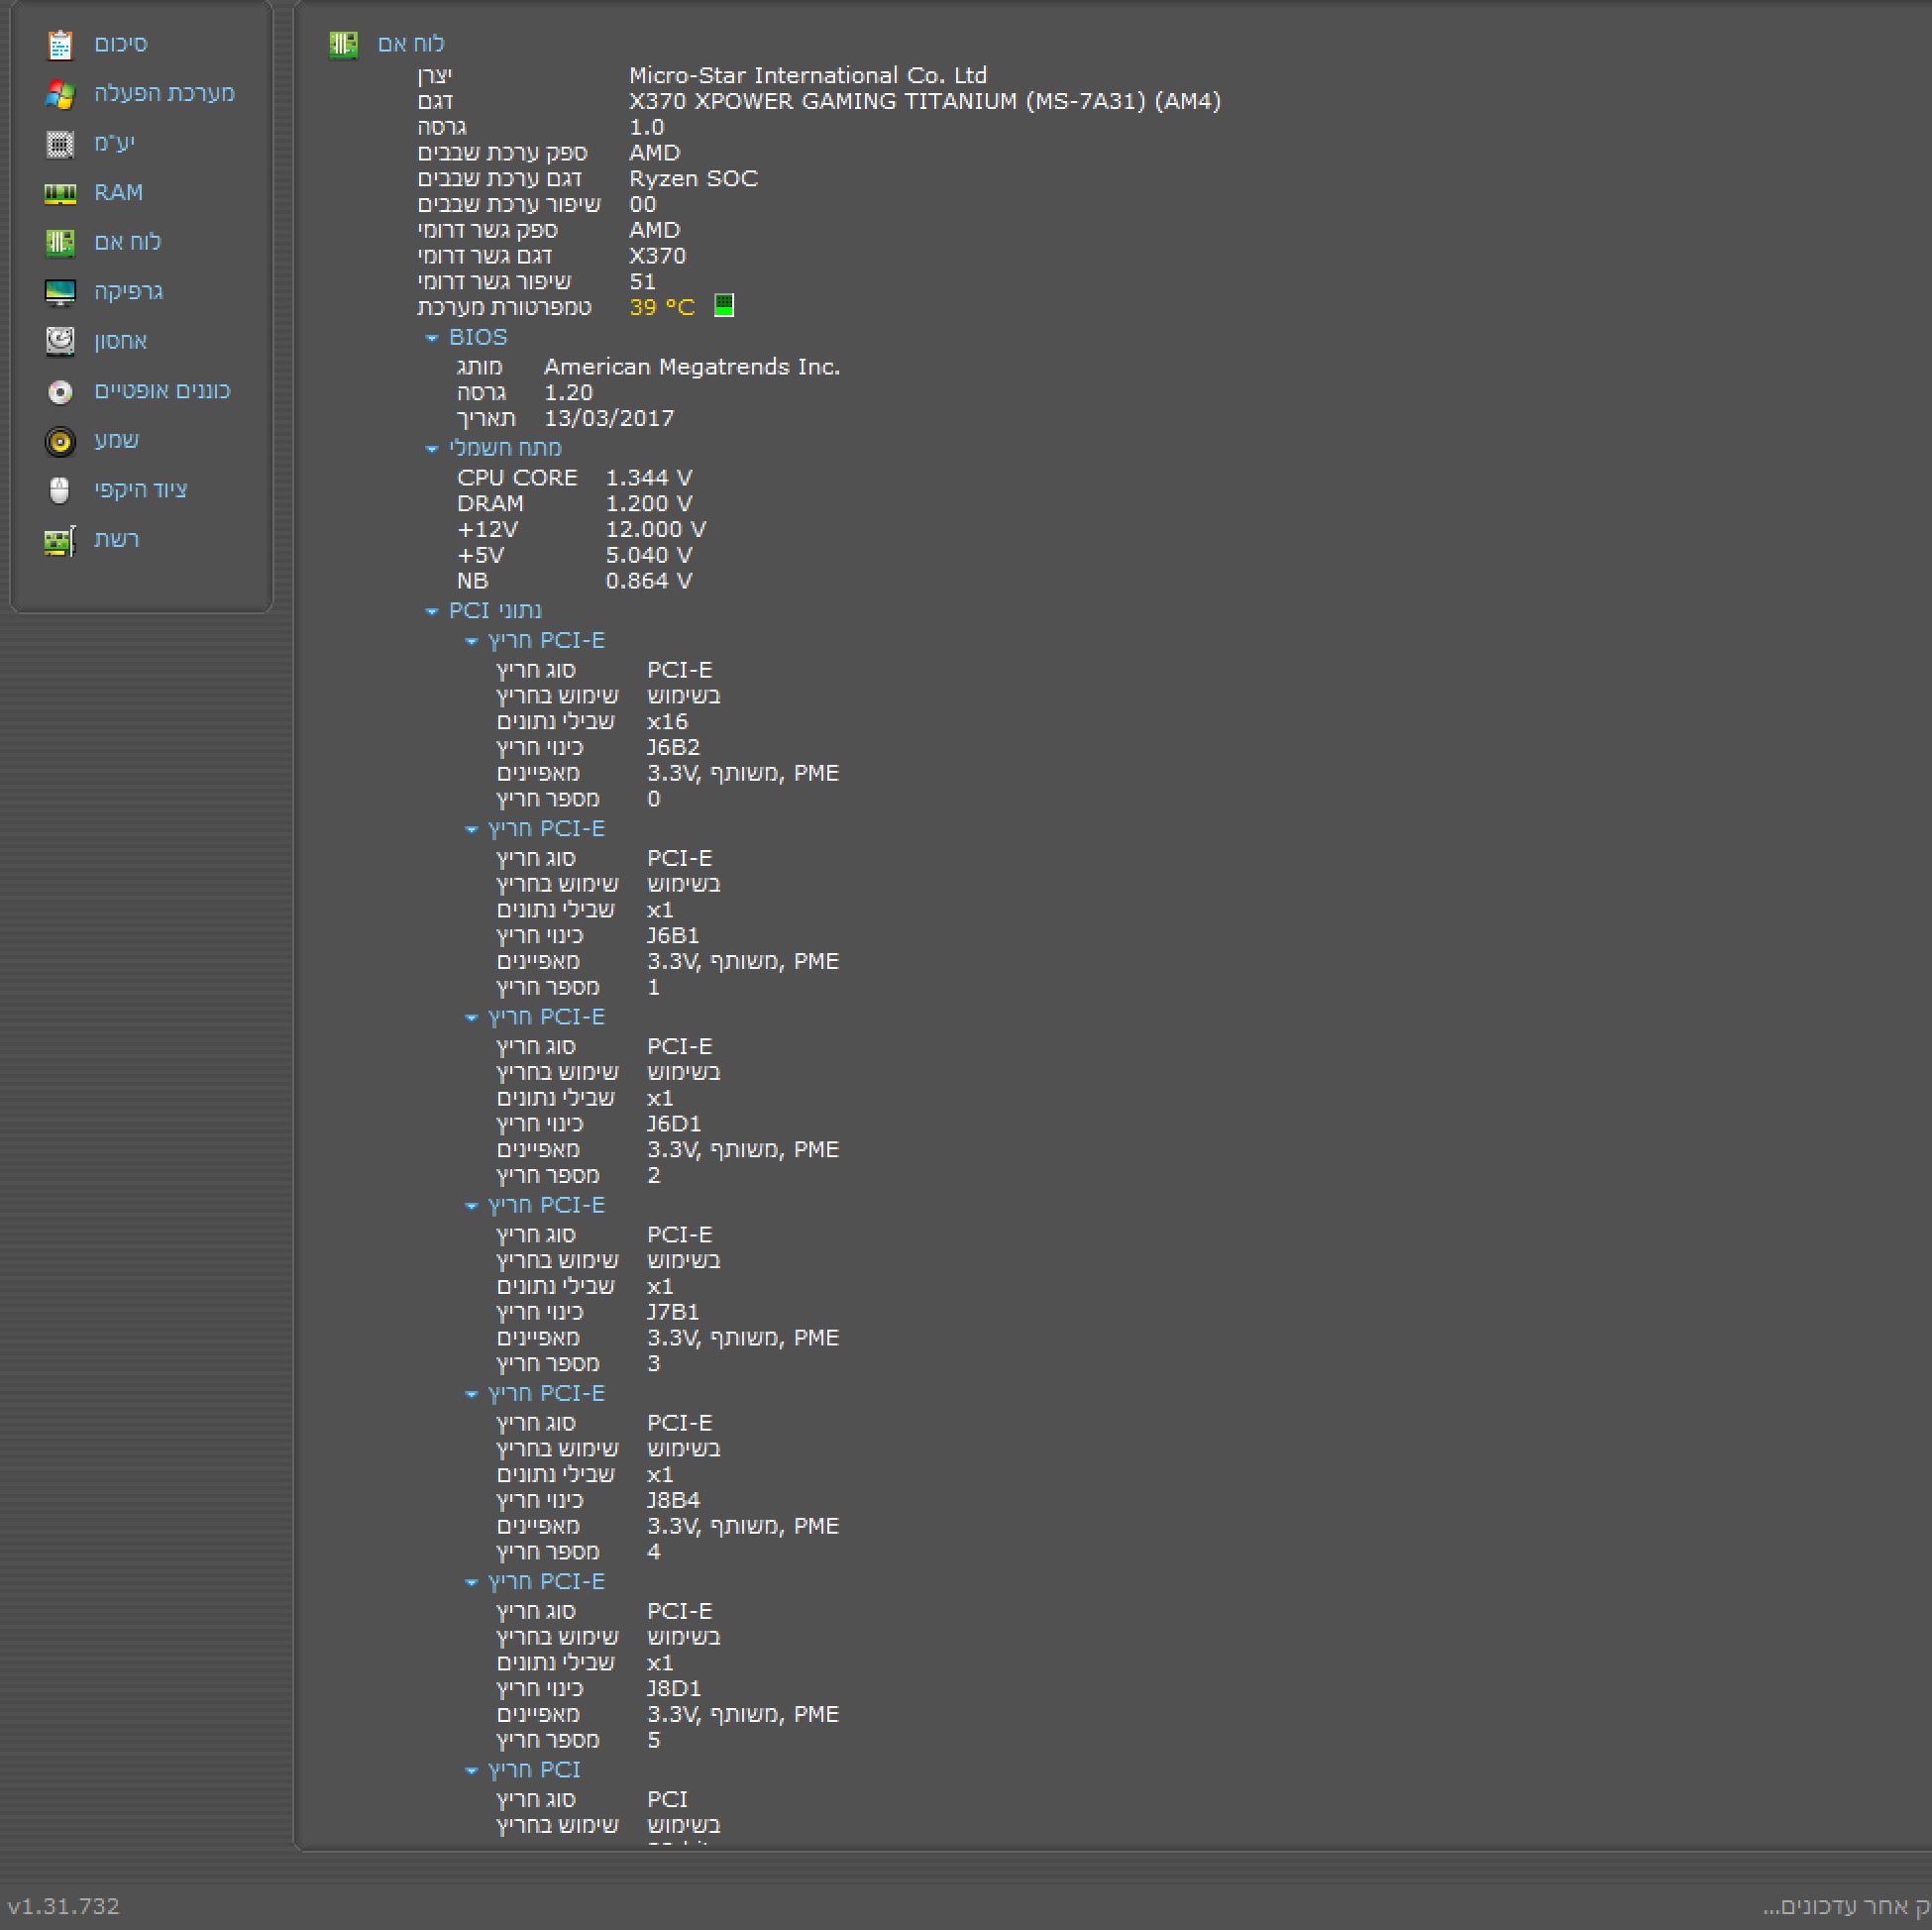
Task: Click the version number v1.31.732
Action: tap(63, 1906)
